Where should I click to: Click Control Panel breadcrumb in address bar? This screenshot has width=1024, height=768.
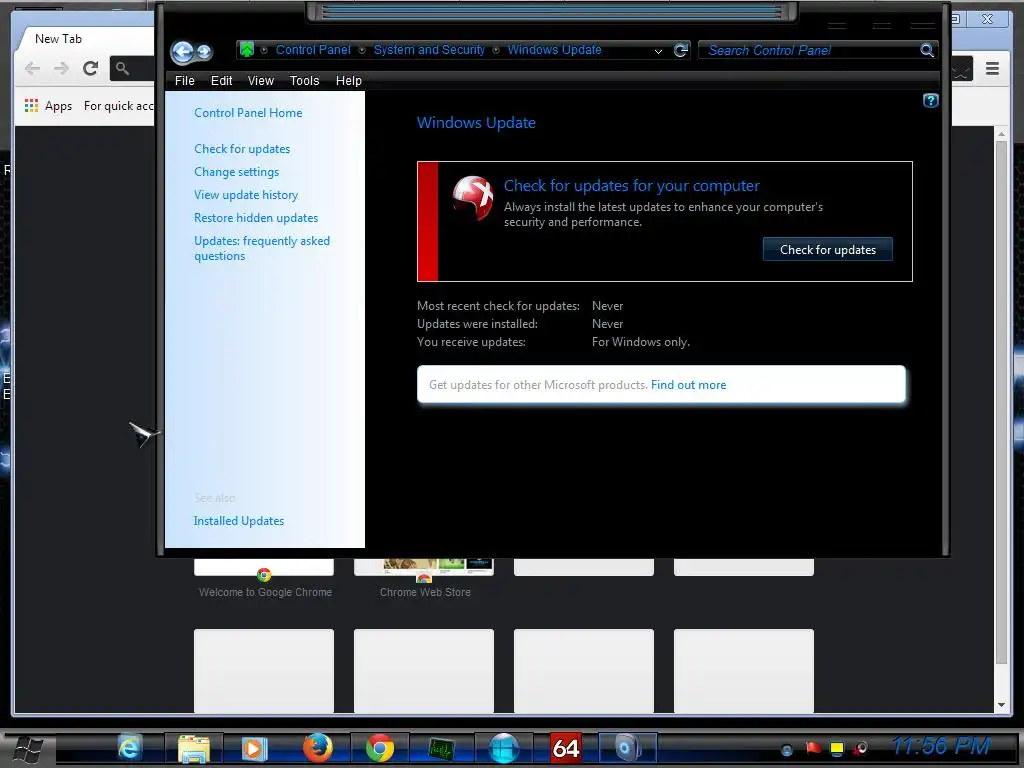pos(313,50)
